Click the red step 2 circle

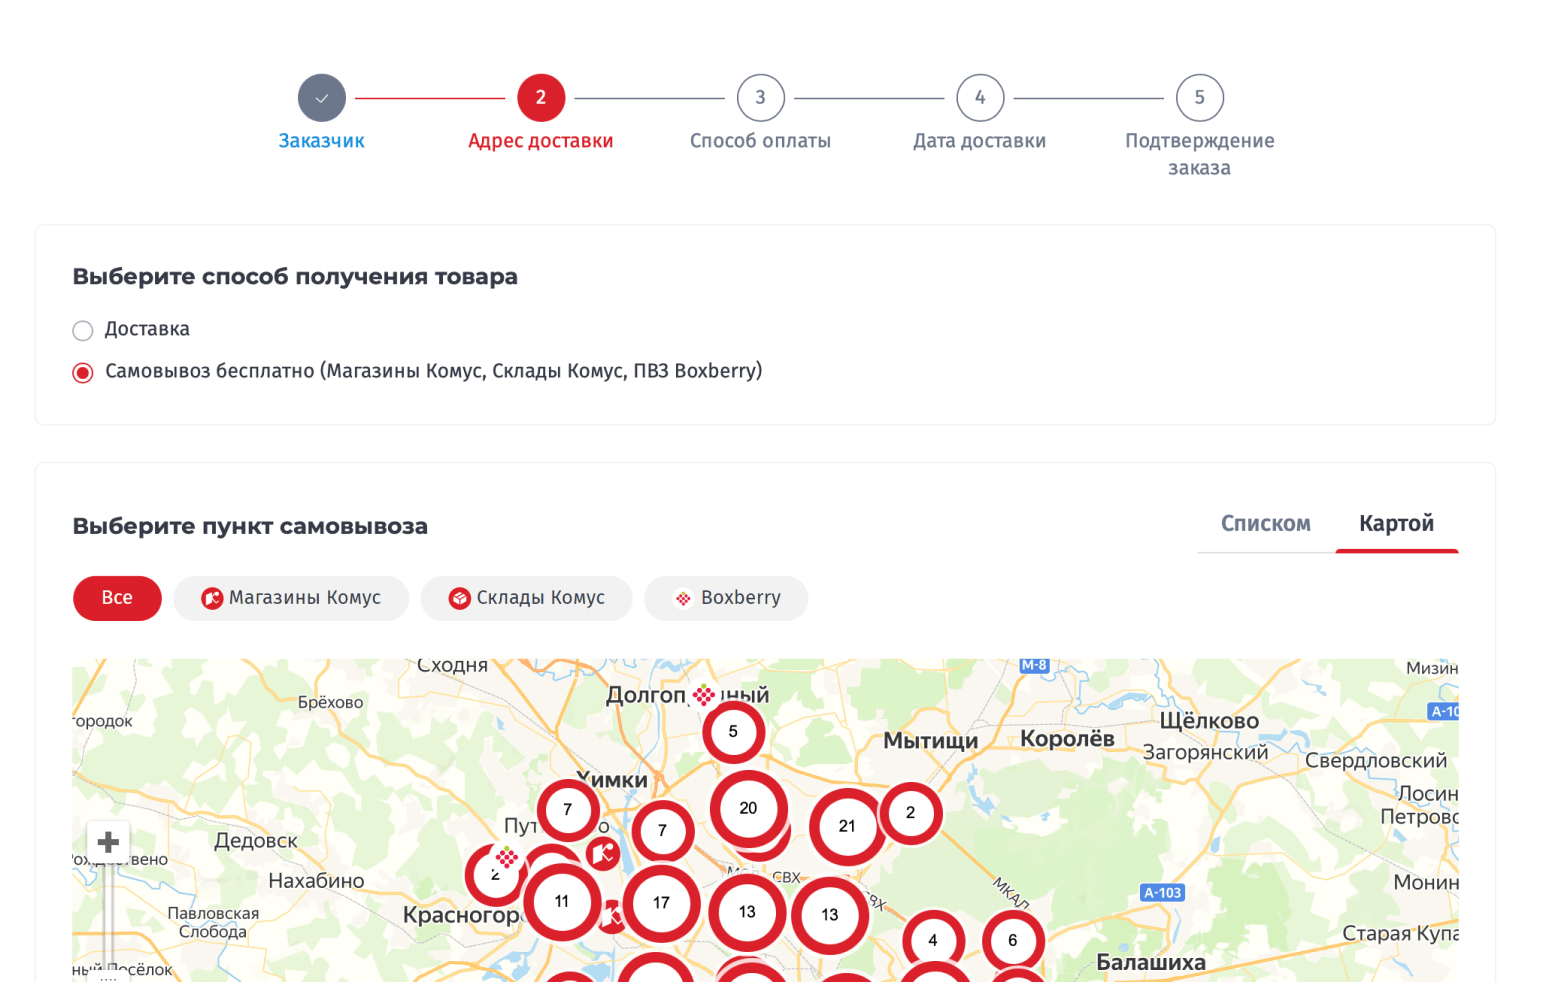(541, 98)
